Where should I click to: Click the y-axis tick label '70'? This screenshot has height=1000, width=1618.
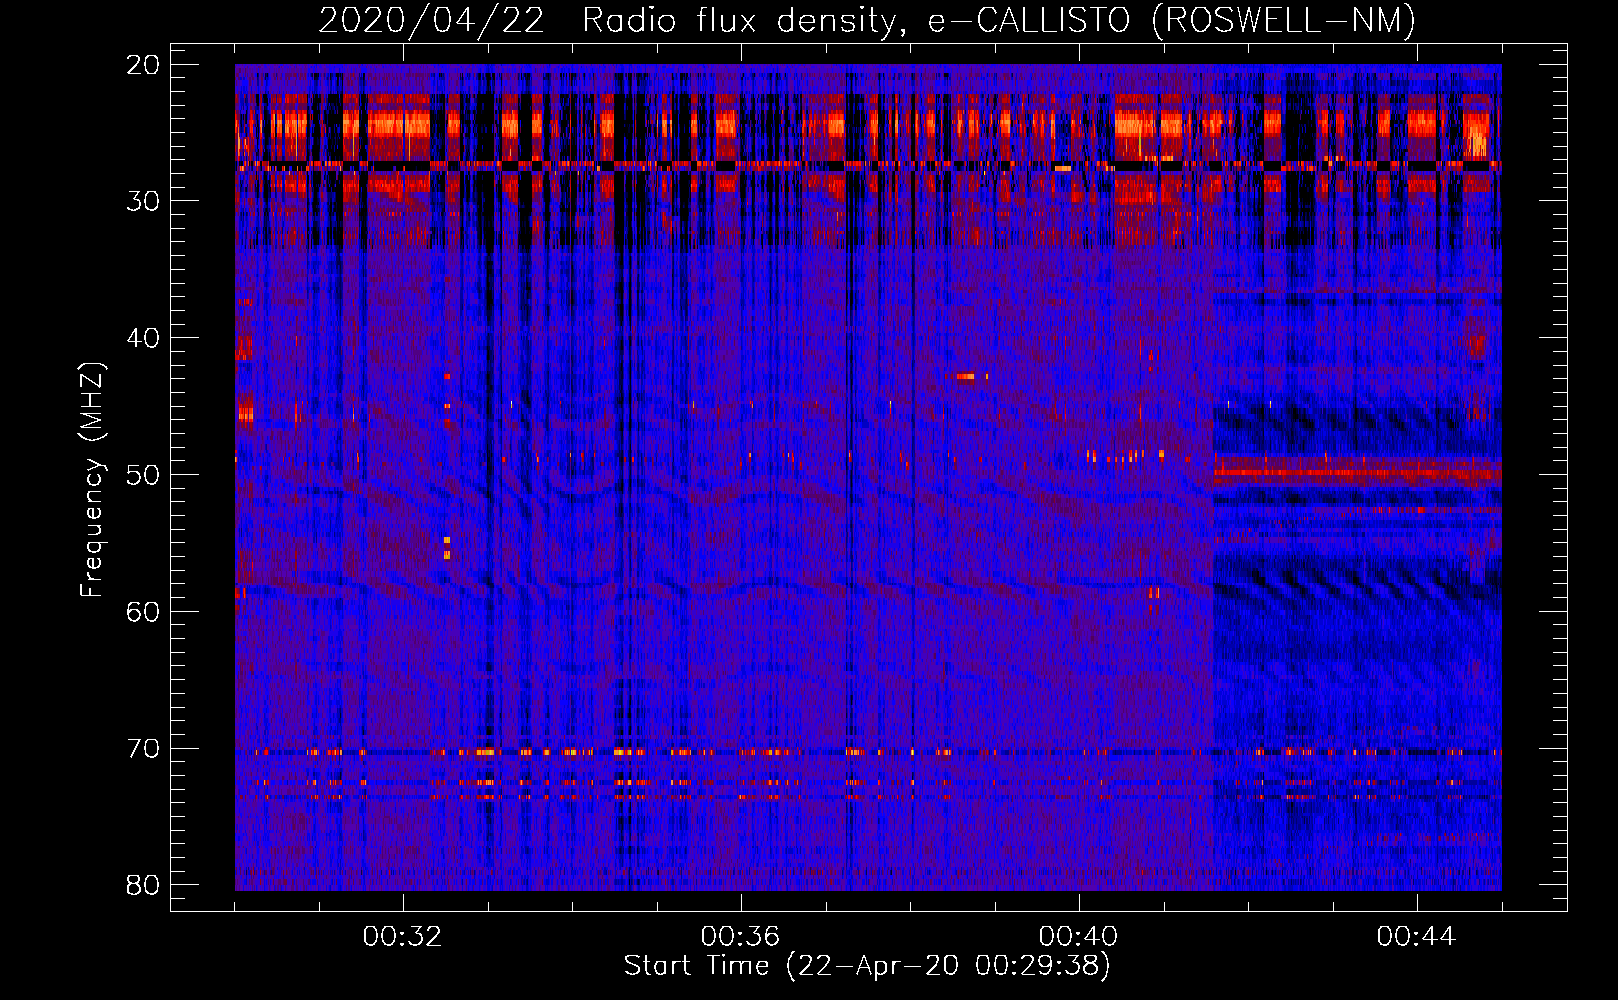click(144, 749)
